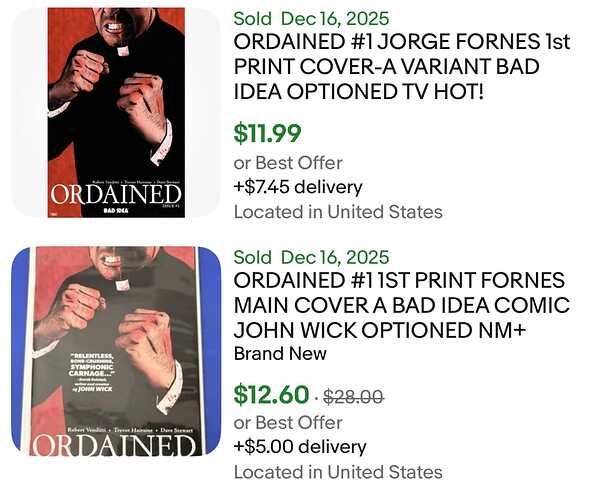
Task: Click the green "Sold" label above the Jorge Fornes title
Action: pyautogui.click(x=253, y=19)
